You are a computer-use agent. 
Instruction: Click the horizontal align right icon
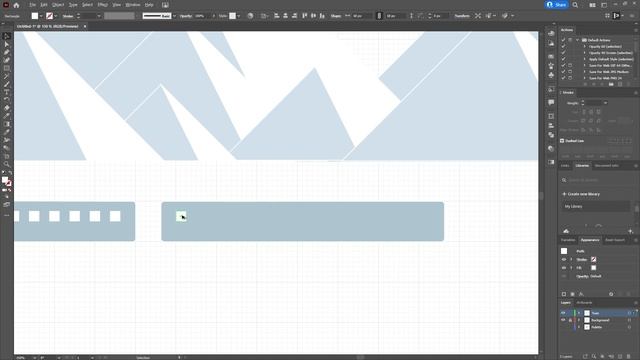[295, 16]
